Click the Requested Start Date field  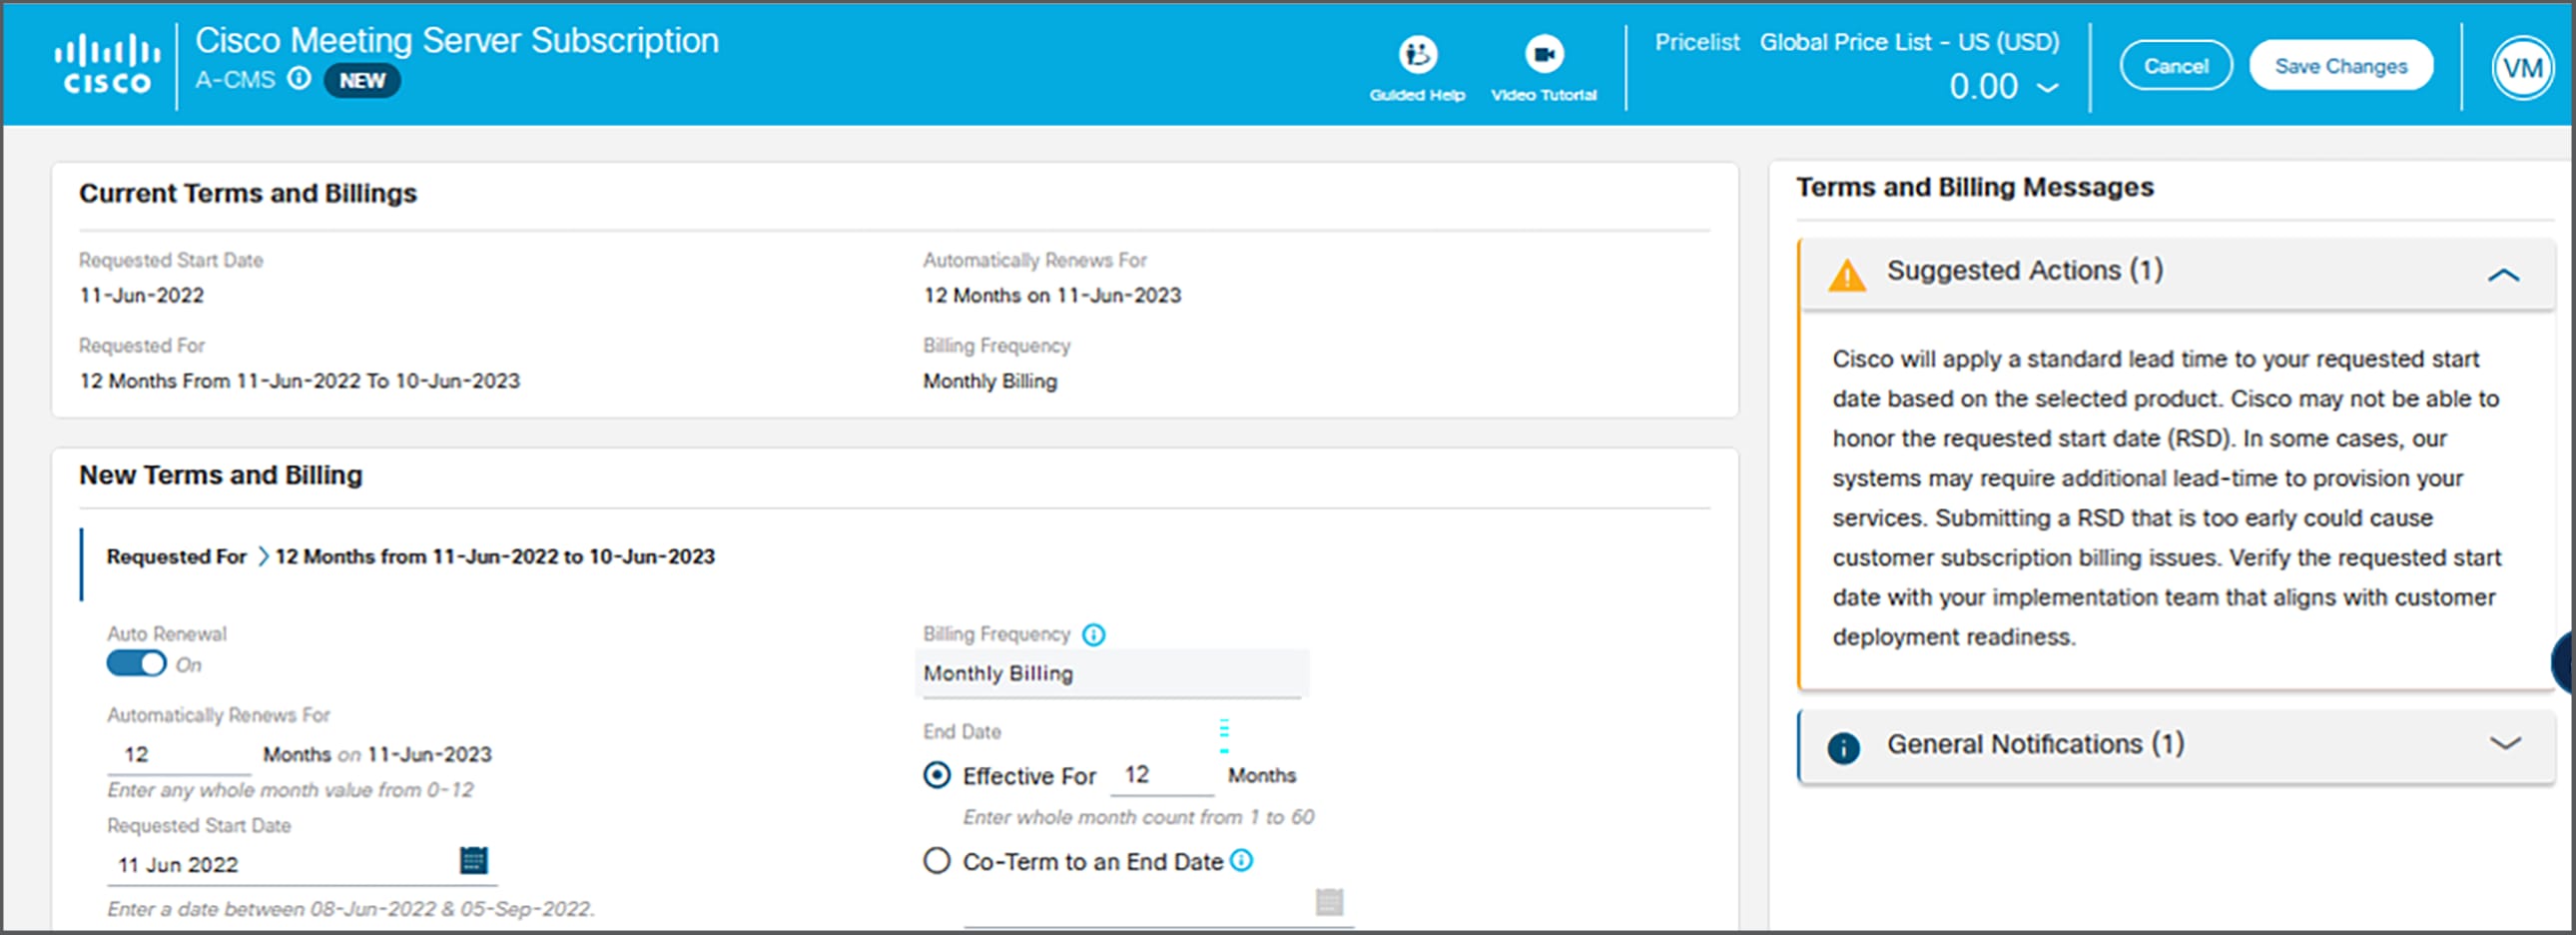pyautogui.click(x=301, y=864)
